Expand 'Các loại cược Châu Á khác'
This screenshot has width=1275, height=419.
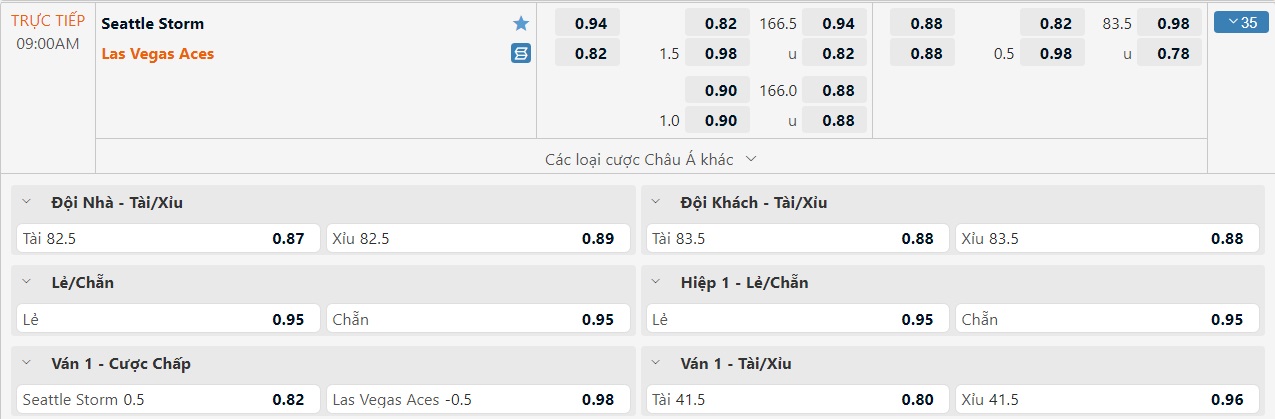[651, 159]
